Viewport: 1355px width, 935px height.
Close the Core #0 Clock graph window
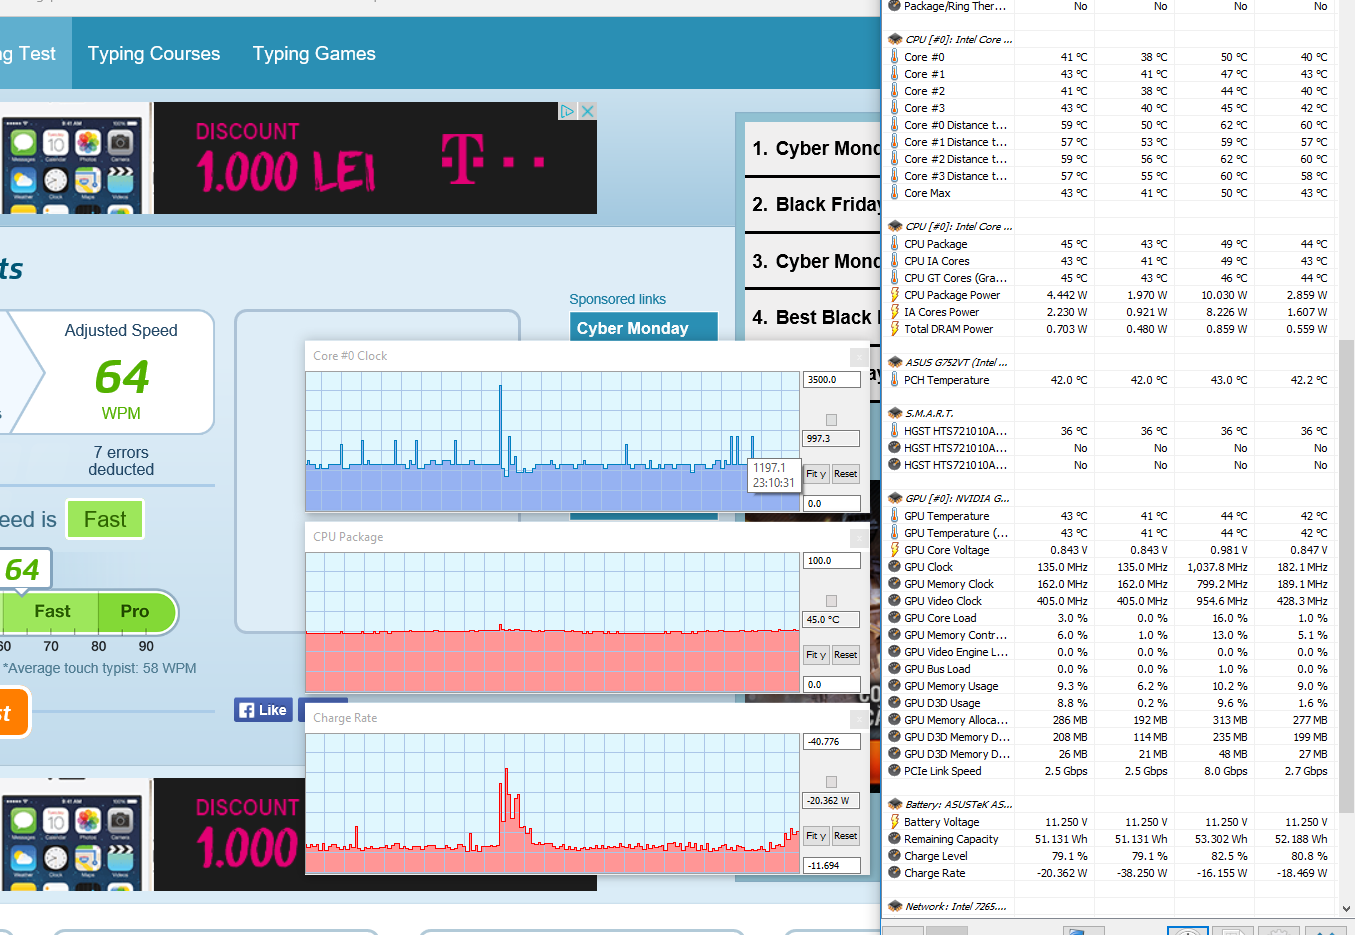(859, 357)
